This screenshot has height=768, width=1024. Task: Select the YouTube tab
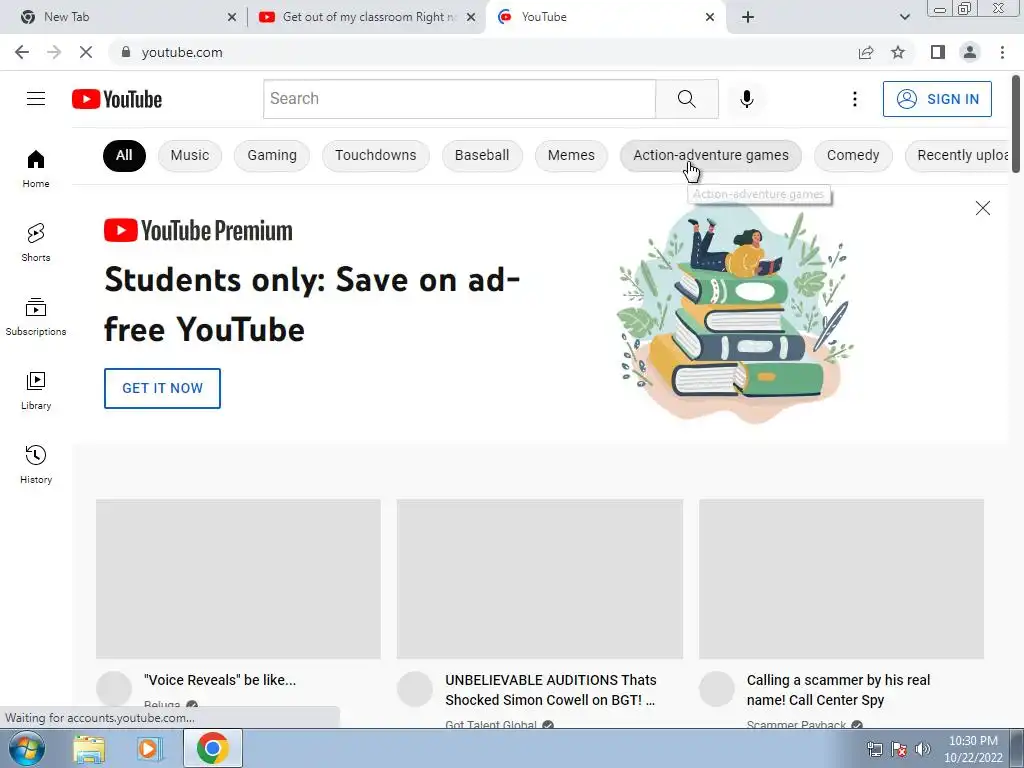pyautogui.click(x=604, y=17)
